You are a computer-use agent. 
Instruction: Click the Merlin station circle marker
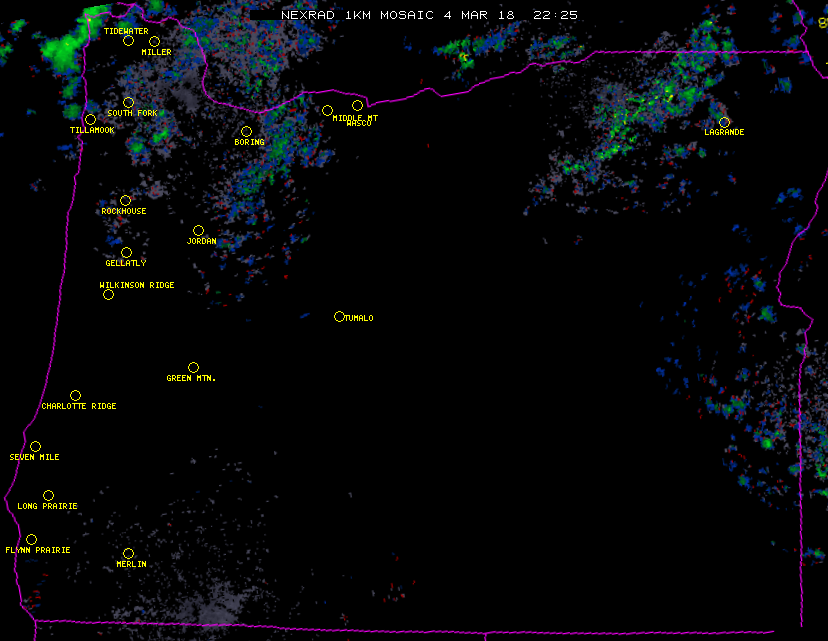coord(128,554)
